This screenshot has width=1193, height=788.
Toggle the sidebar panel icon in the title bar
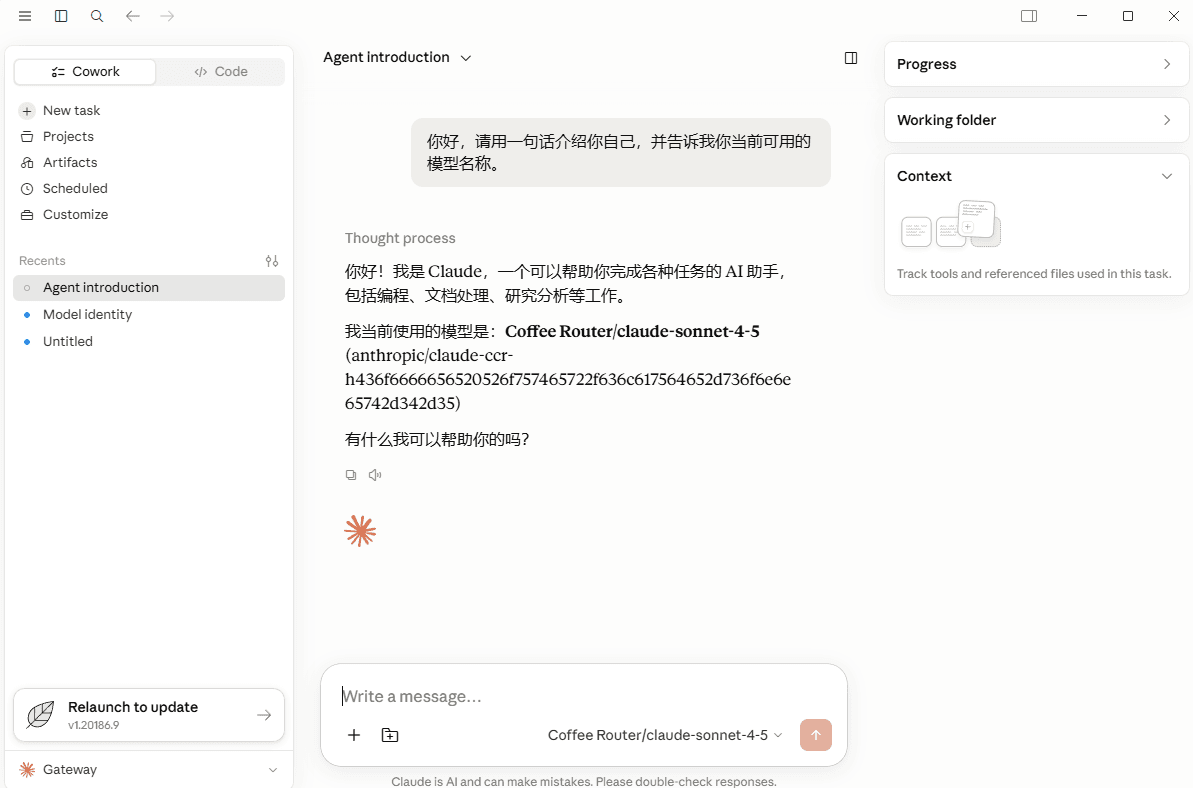(61, 16)
